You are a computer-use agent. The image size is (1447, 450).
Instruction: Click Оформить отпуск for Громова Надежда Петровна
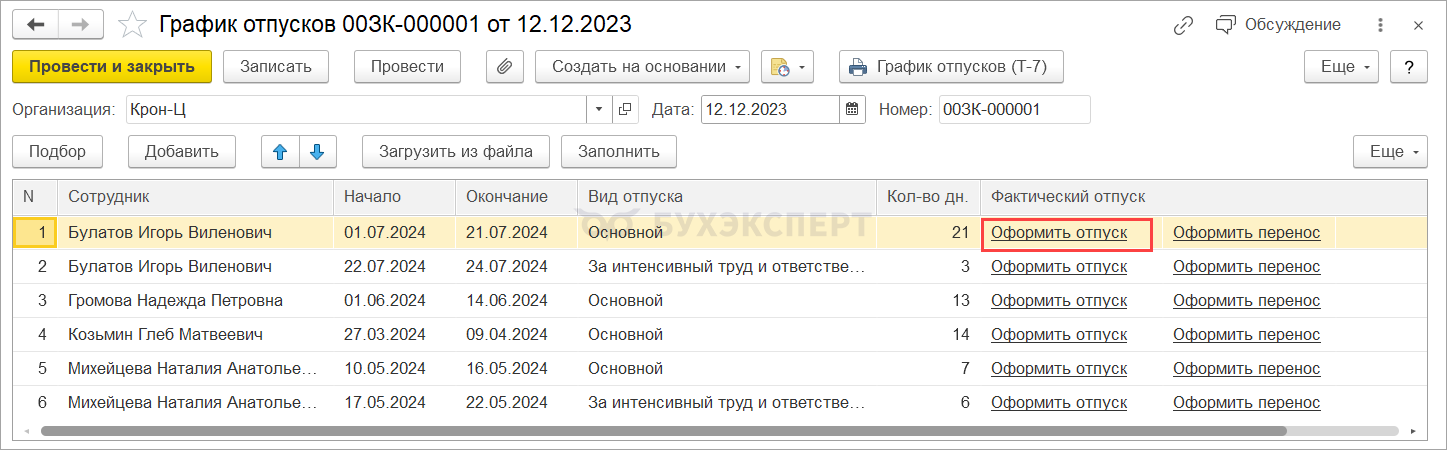pyautogui.click(x=1059, y=301)
